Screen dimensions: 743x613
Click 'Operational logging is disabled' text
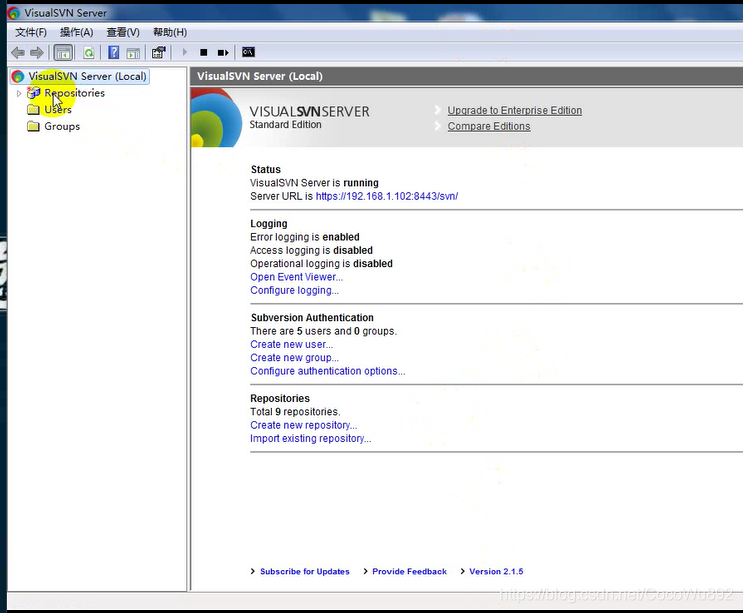(x=321, y=263)
